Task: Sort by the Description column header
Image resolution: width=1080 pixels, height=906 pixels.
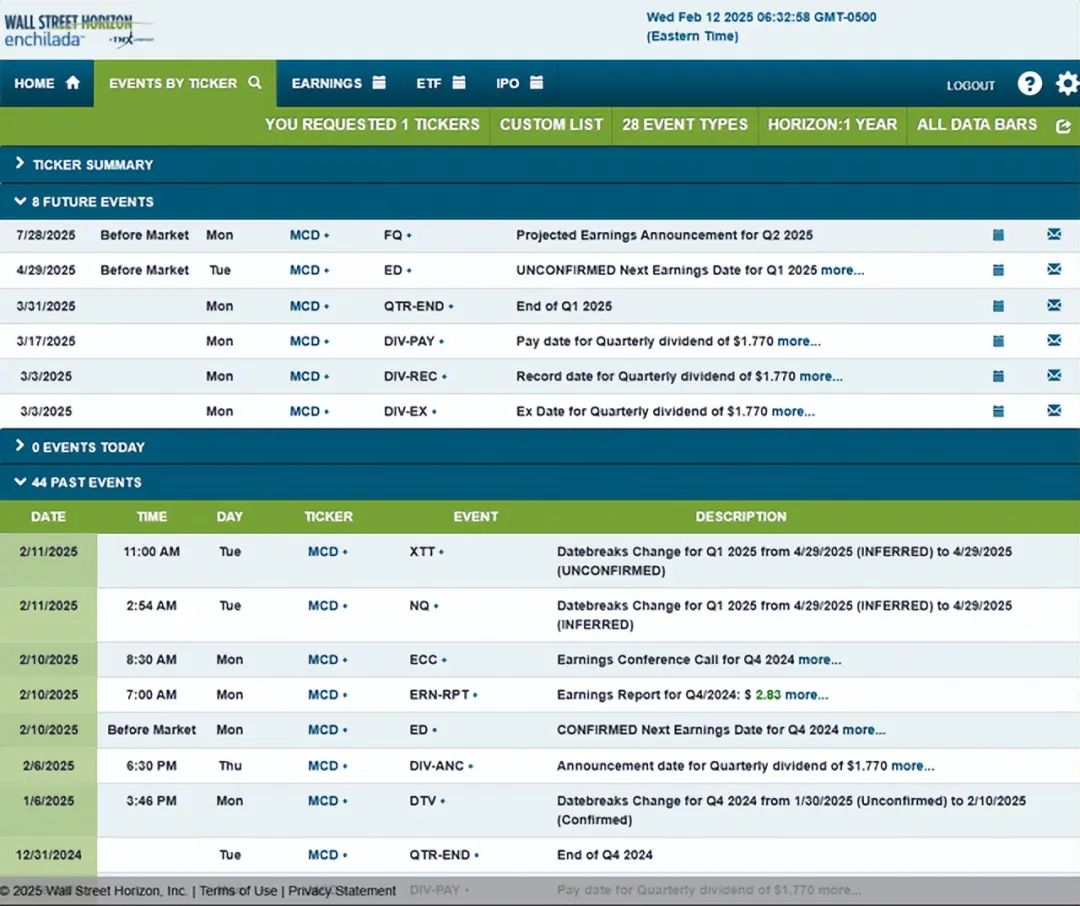Action: [740, 517]
